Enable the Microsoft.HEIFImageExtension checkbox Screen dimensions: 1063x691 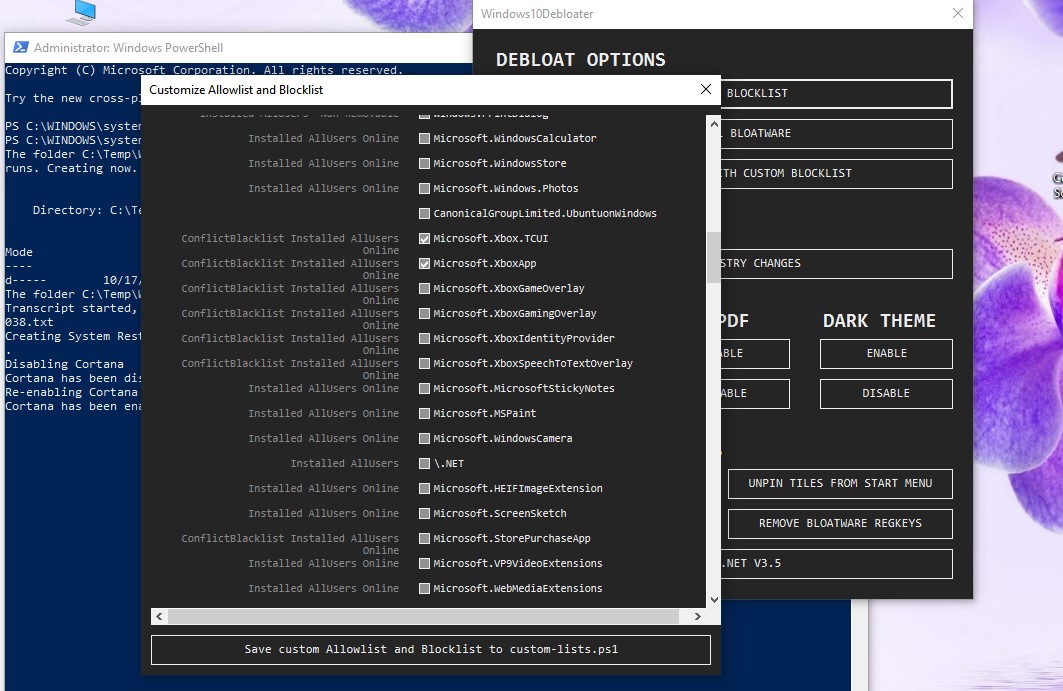(424, 488)
